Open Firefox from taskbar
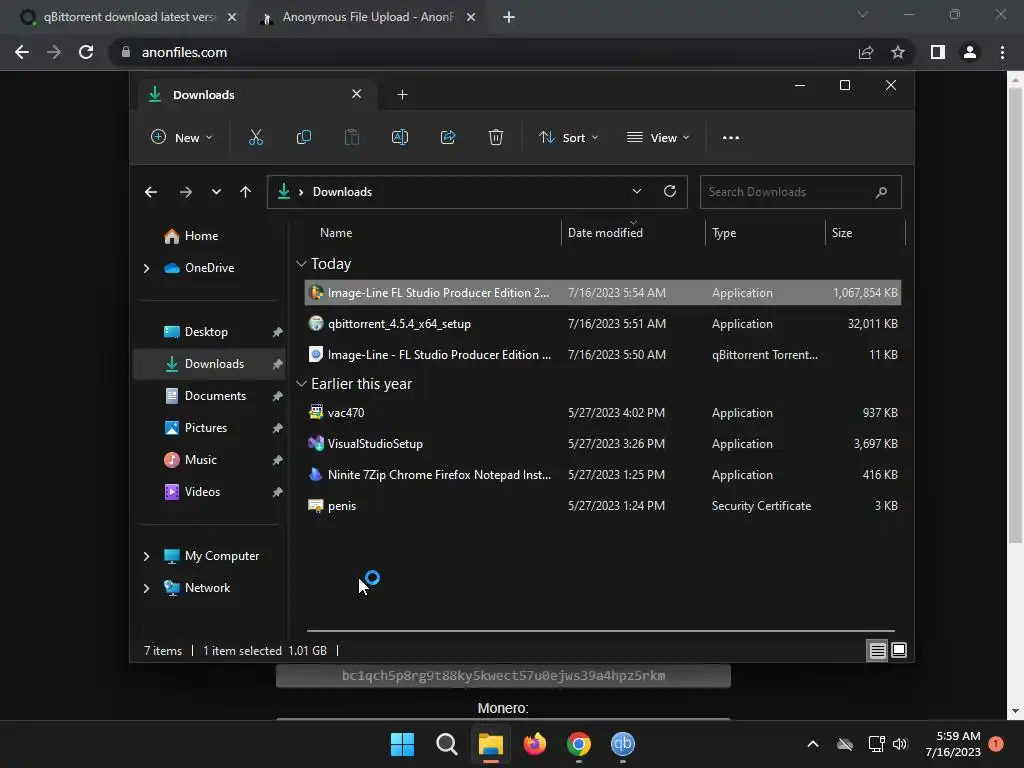 pos(535,744)
